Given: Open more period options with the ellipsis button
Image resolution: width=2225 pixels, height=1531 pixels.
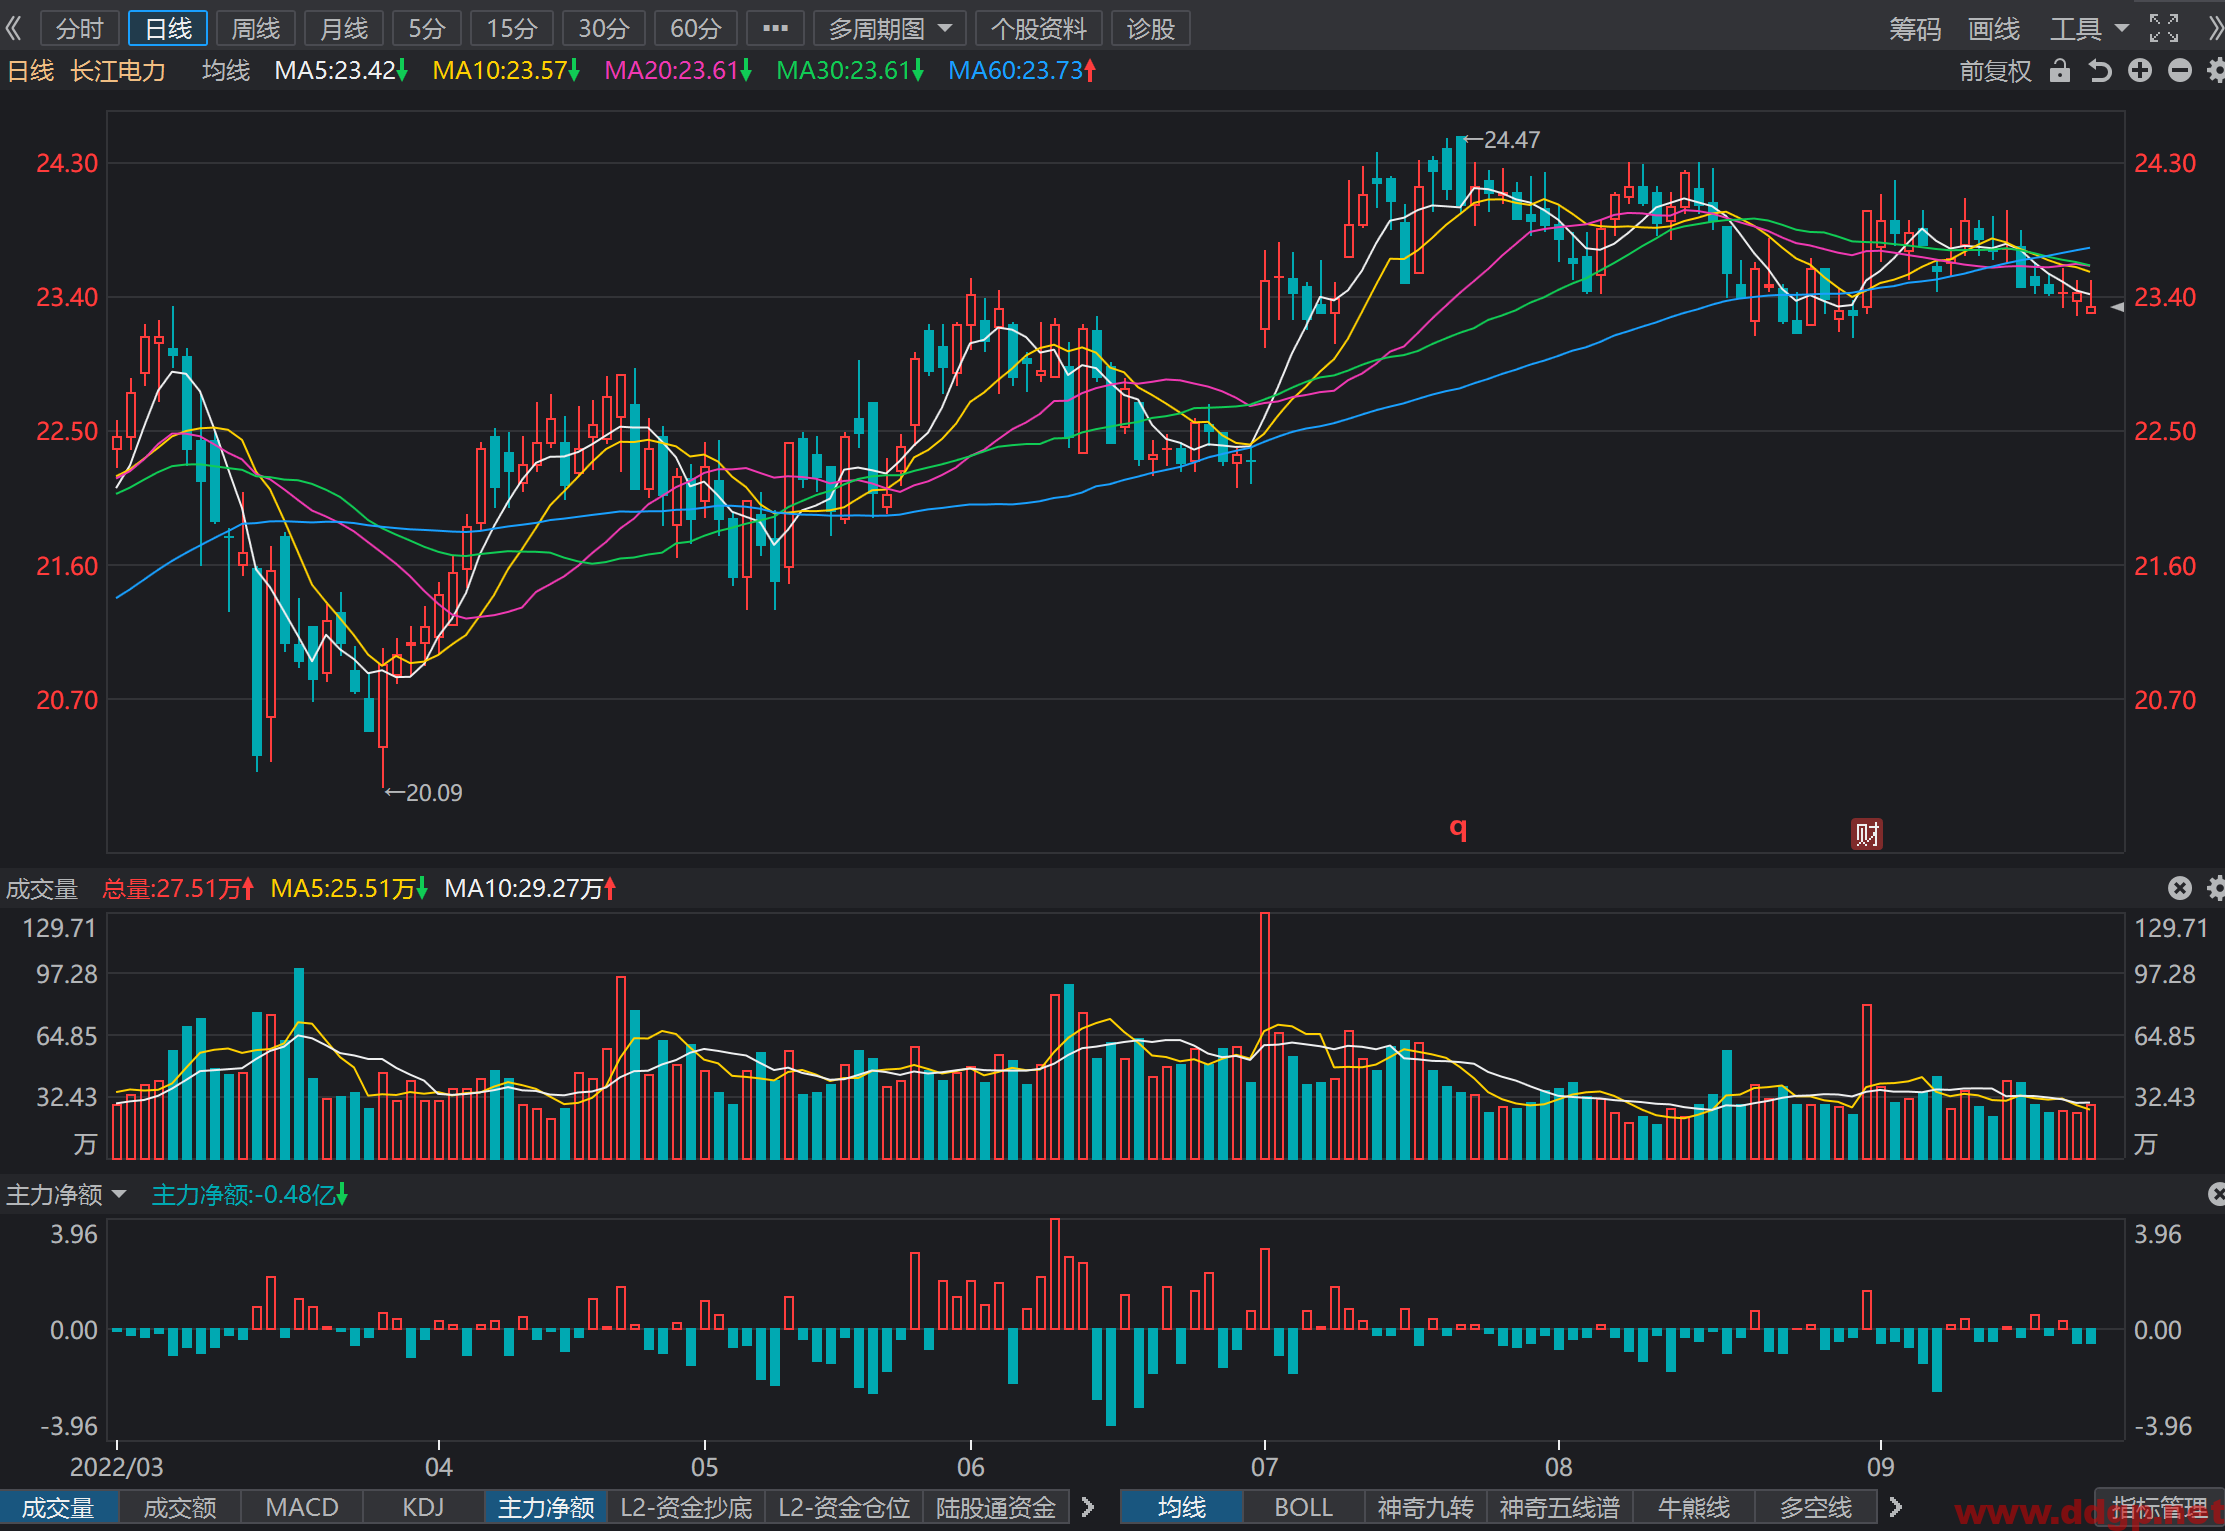Looking at the screenshot, I should point(775,28).
